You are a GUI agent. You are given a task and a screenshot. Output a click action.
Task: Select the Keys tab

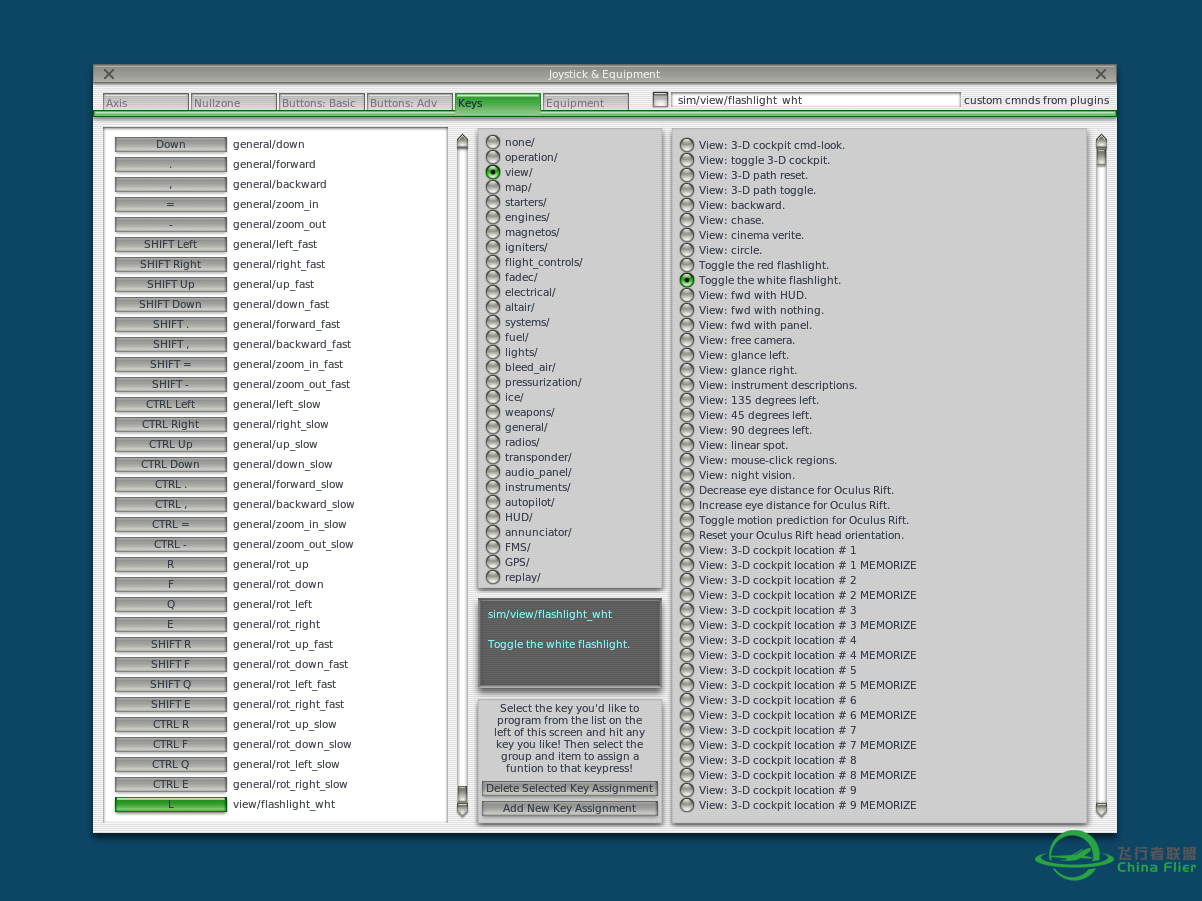(498, 102)
